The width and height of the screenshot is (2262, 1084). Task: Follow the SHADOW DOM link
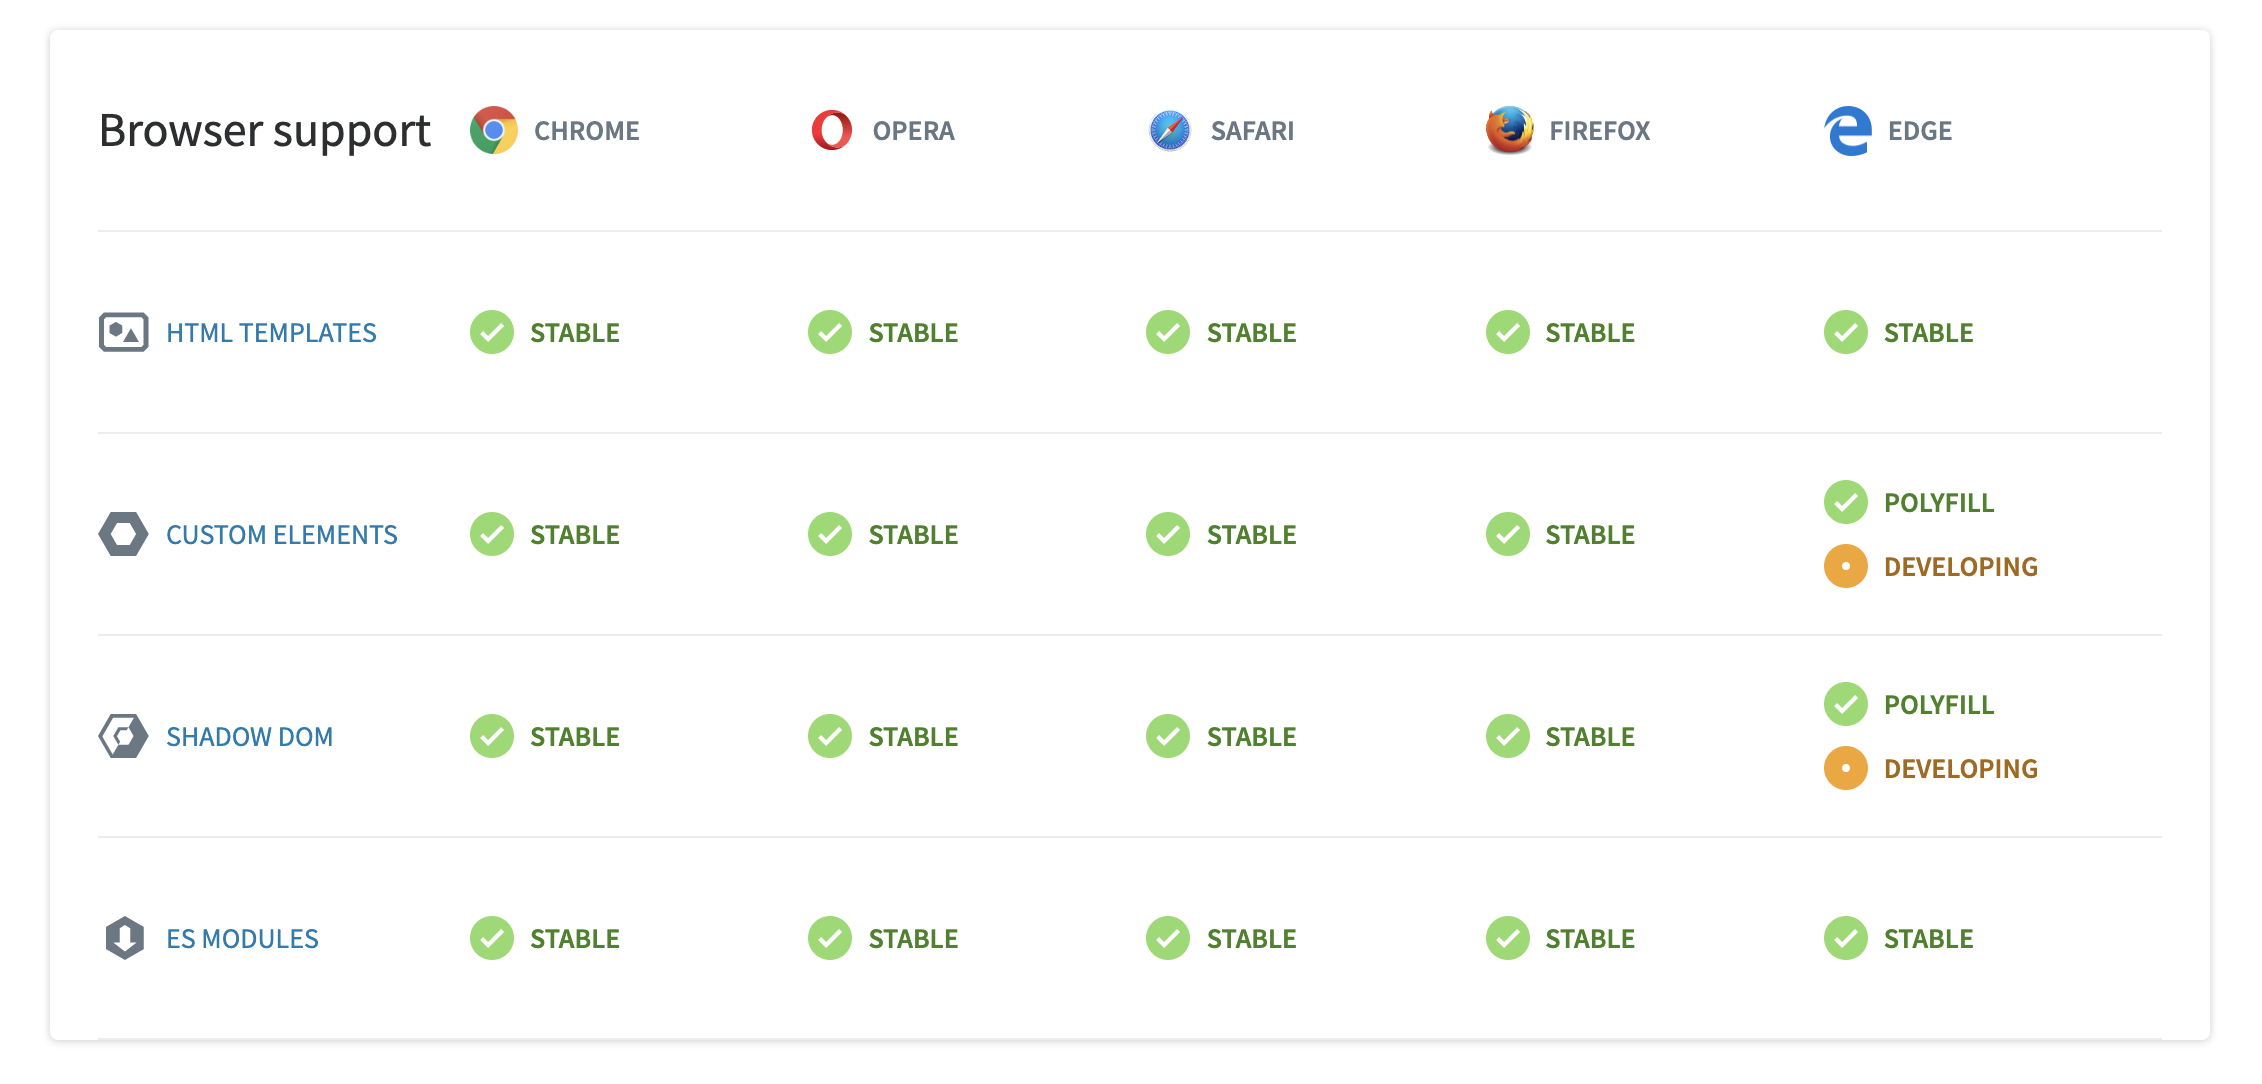249,737
